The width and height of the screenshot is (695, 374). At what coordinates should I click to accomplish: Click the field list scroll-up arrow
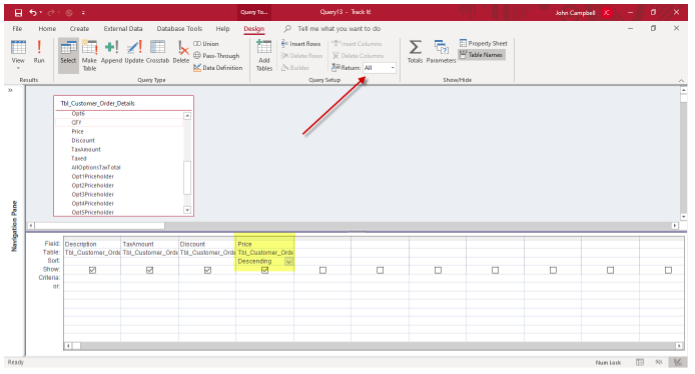pyautogui.click(x=187, y=116)
